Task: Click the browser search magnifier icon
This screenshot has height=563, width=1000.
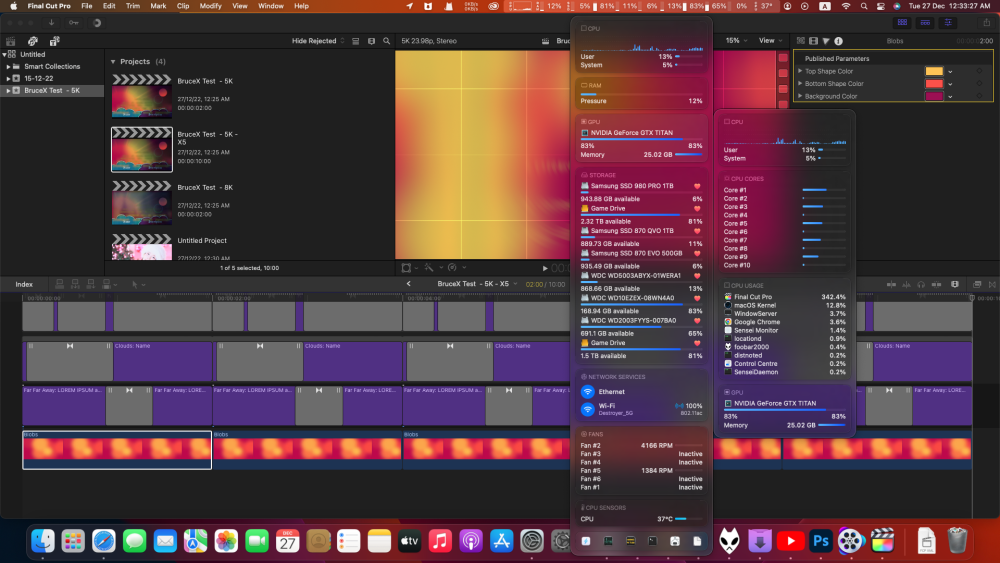Action: coord(386,41)
